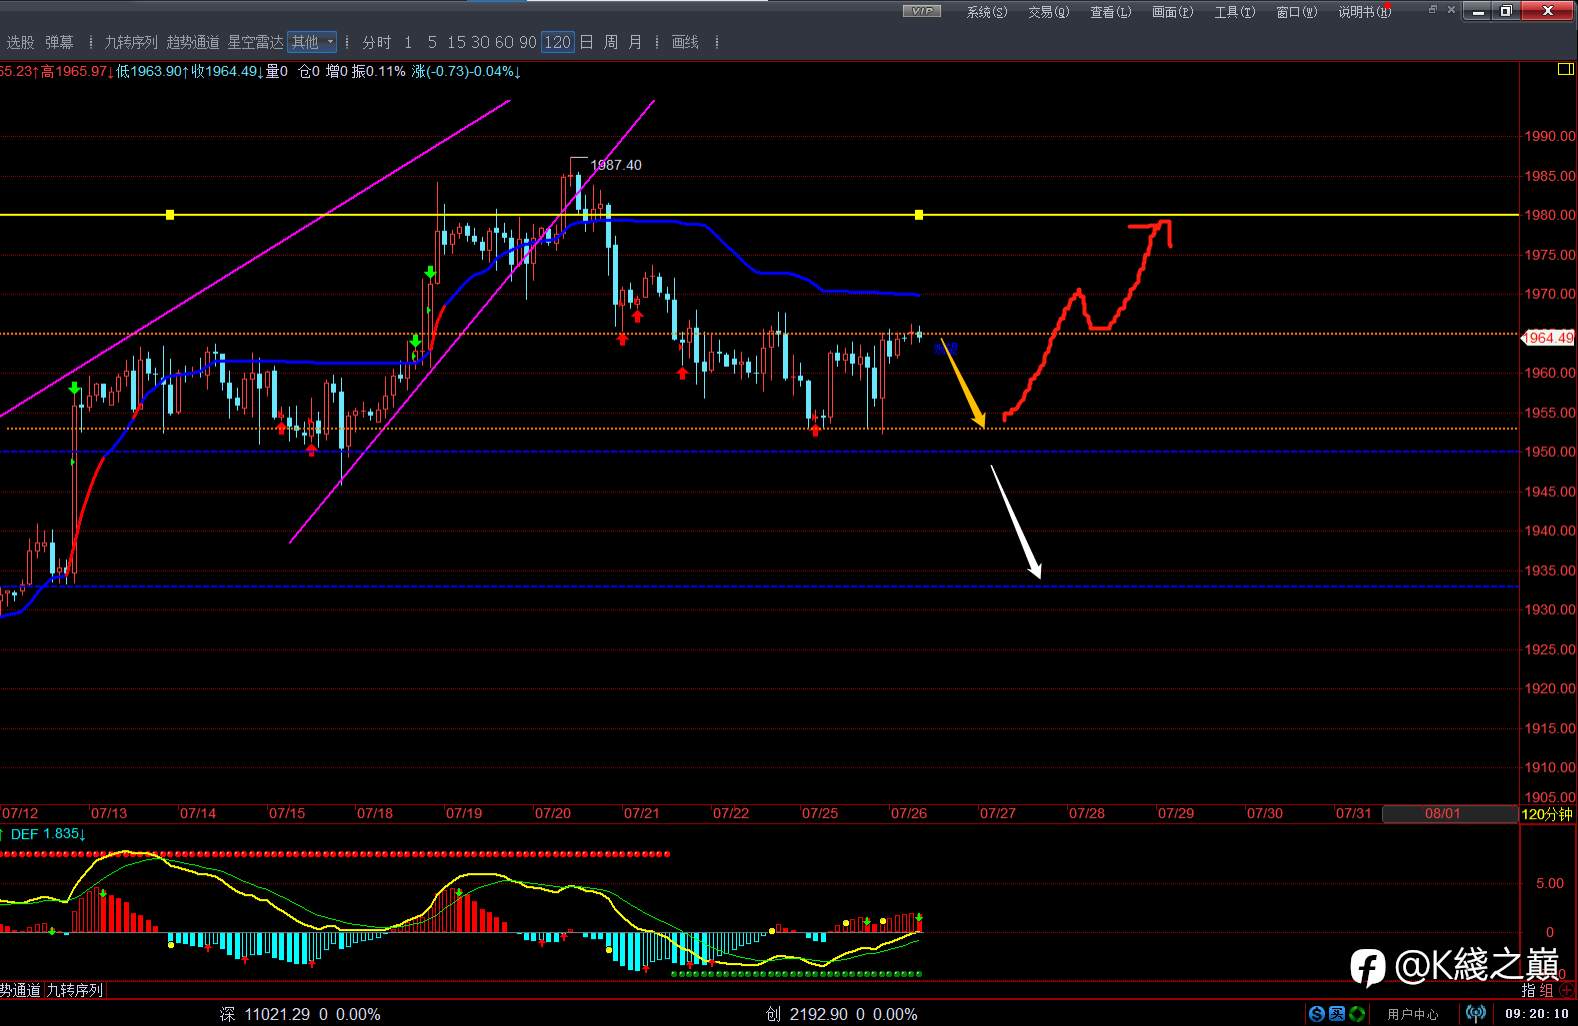The height and width of the screenshot is (1026, 1578).
Task: Click the 指组 button at bottom right
Action: [x=1537, y=990]
